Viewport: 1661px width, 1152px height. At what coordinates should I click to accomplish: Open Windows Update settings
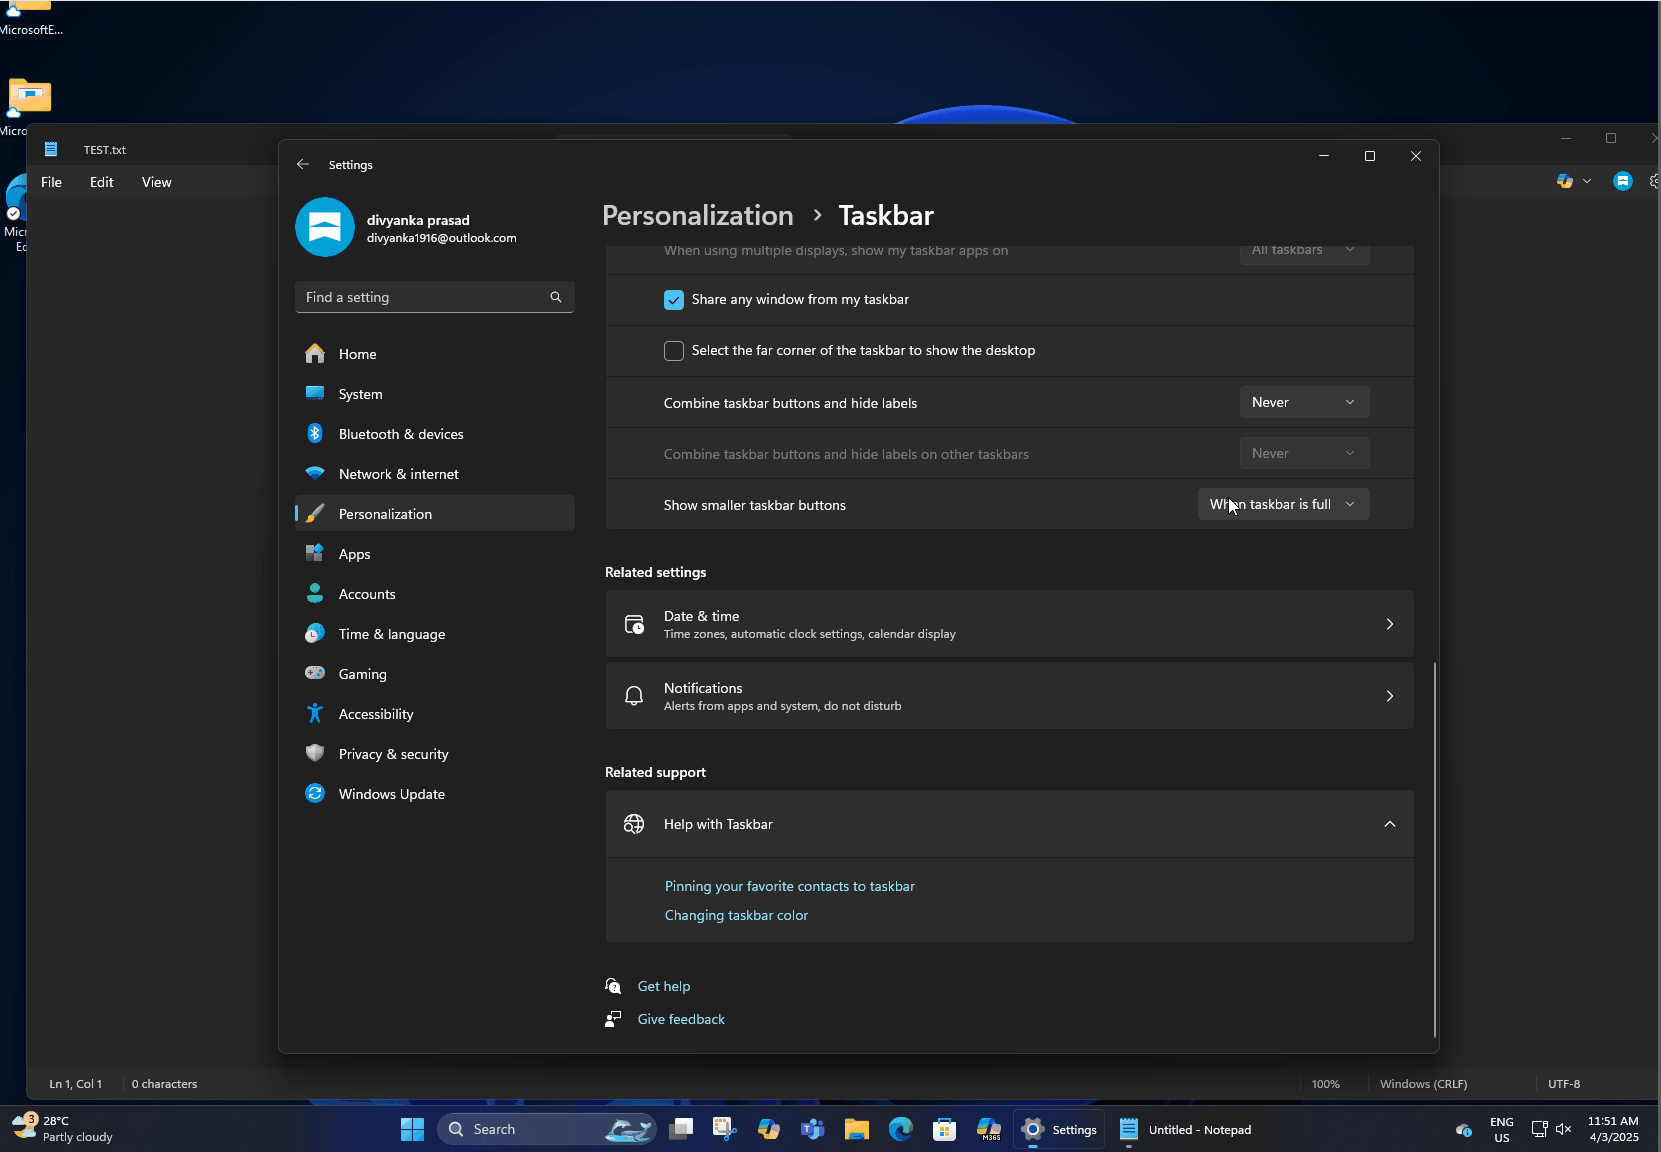click(x=391, y=793)
